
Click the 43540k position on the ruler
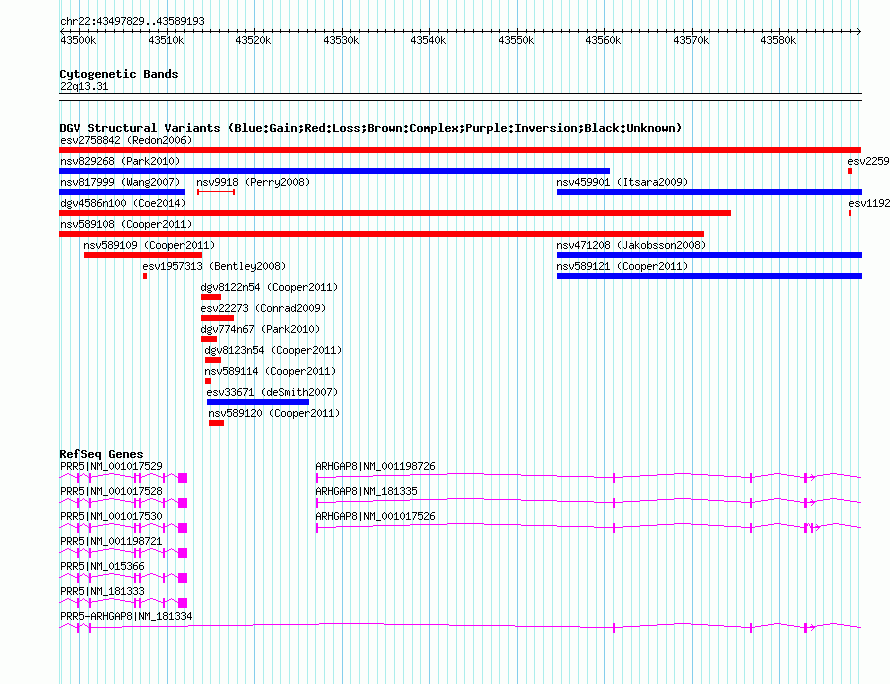428,40
